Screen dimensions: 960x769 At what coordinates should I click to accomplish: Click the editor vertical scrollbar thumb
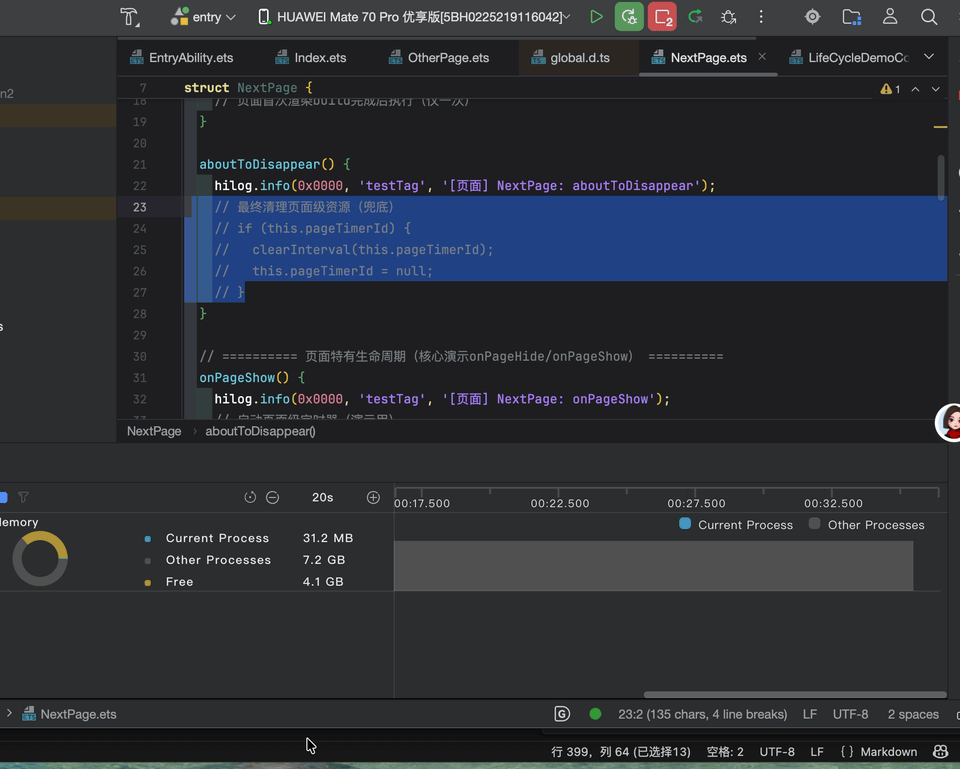click(940, 178)
